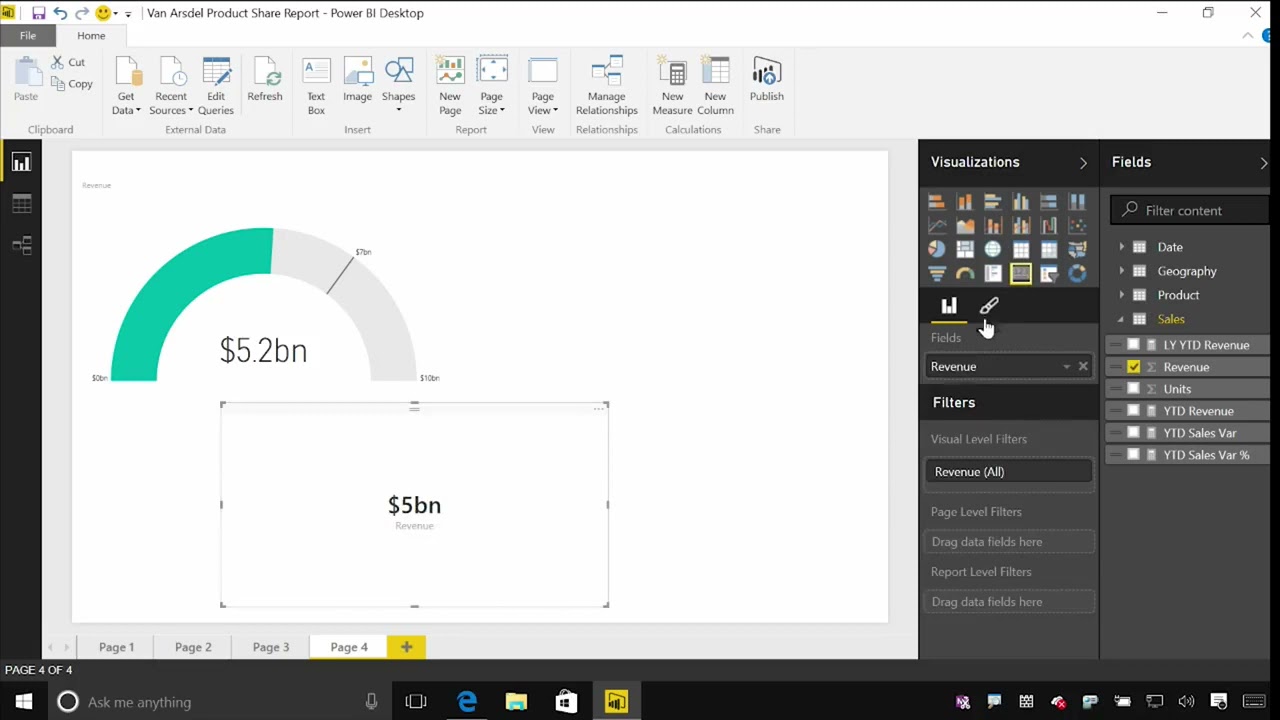Select the gauge visualization icon
The width and height of the screenshot is (1280, 720).
(x=964, y=274)
